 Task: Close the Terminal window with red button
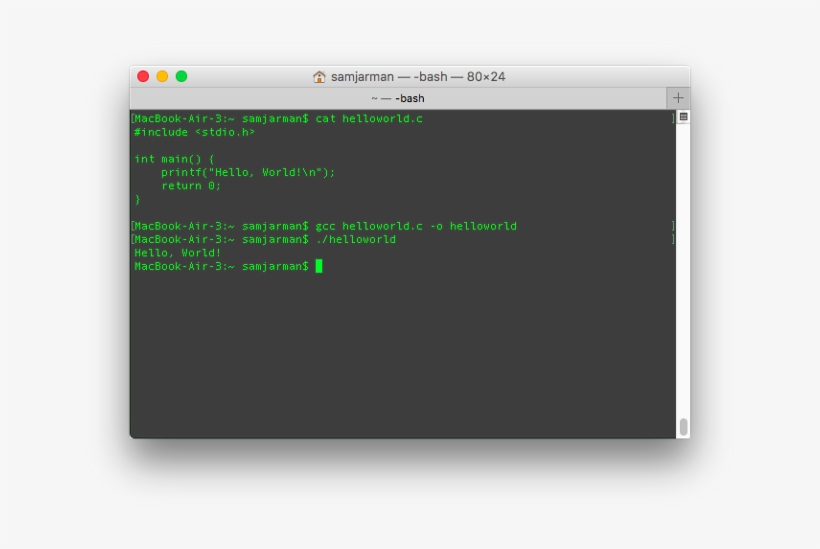(x=143, y=76)
